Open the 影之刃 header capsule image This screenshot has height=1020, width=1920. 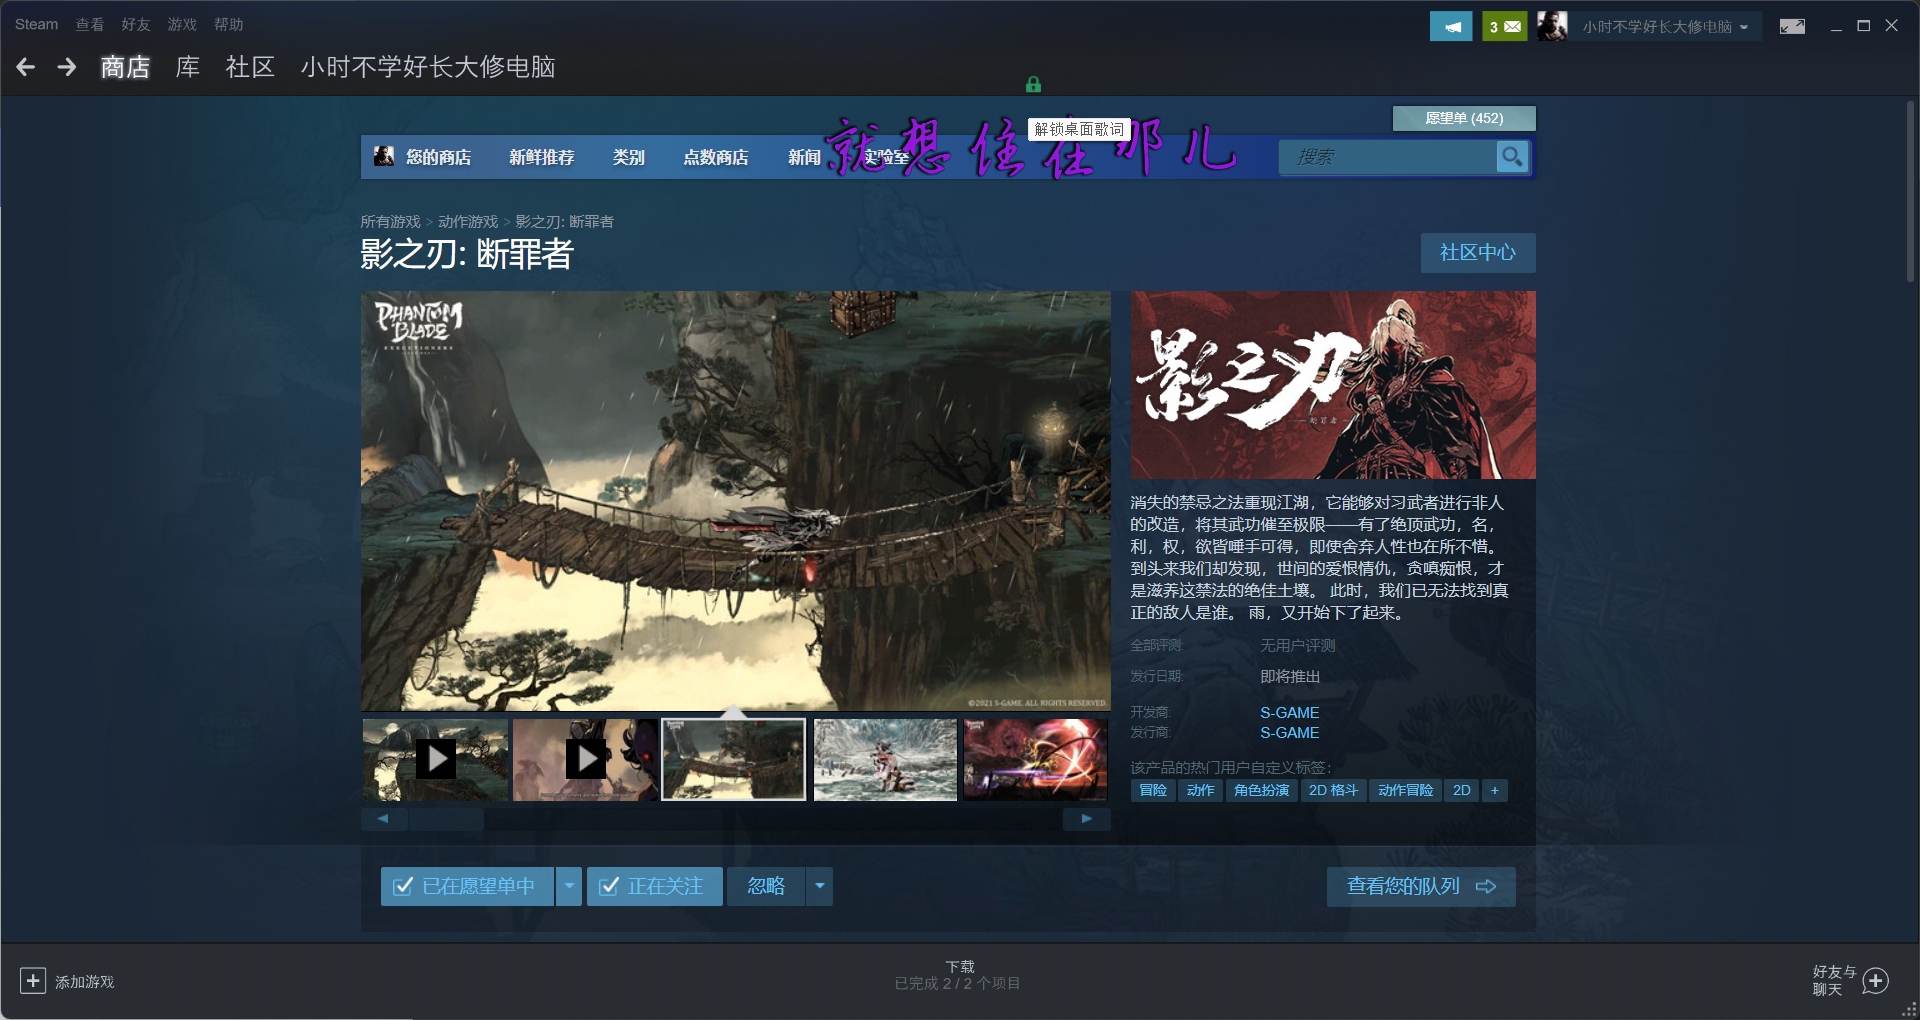tap(1333, 385)
